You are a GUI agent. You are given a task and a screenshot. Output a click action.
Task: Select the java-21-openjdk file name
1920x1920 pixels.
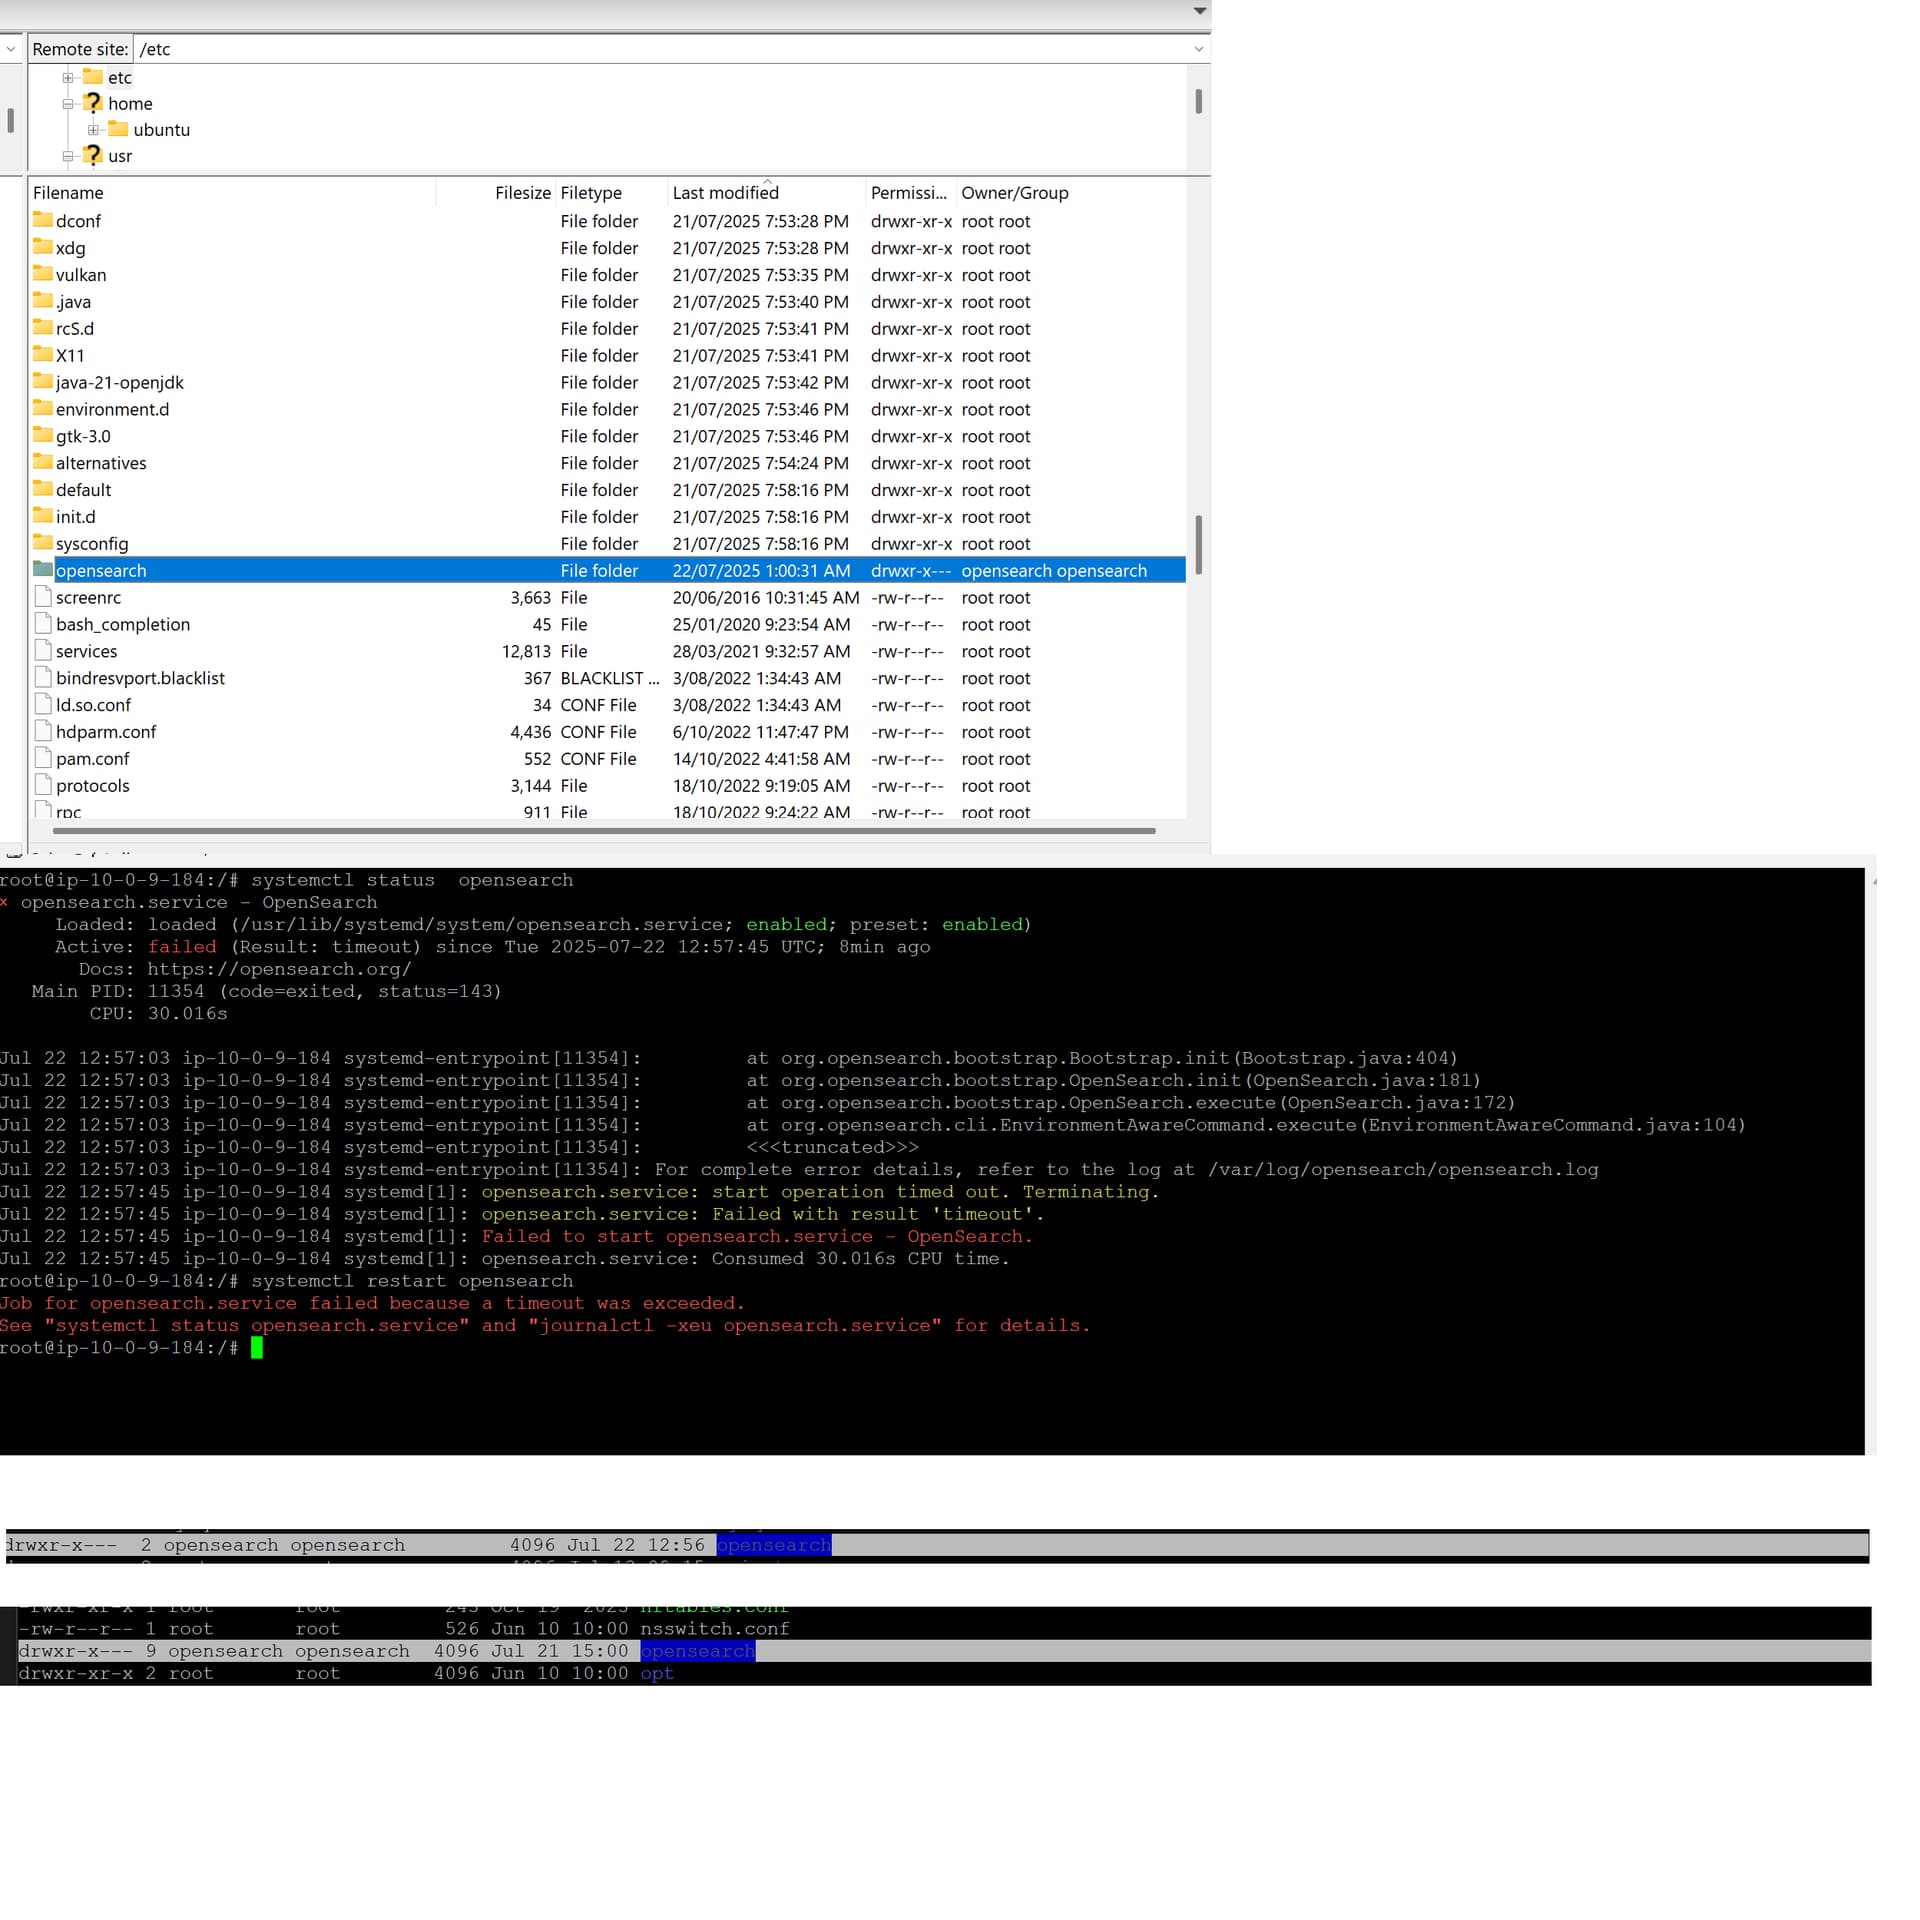120,383
